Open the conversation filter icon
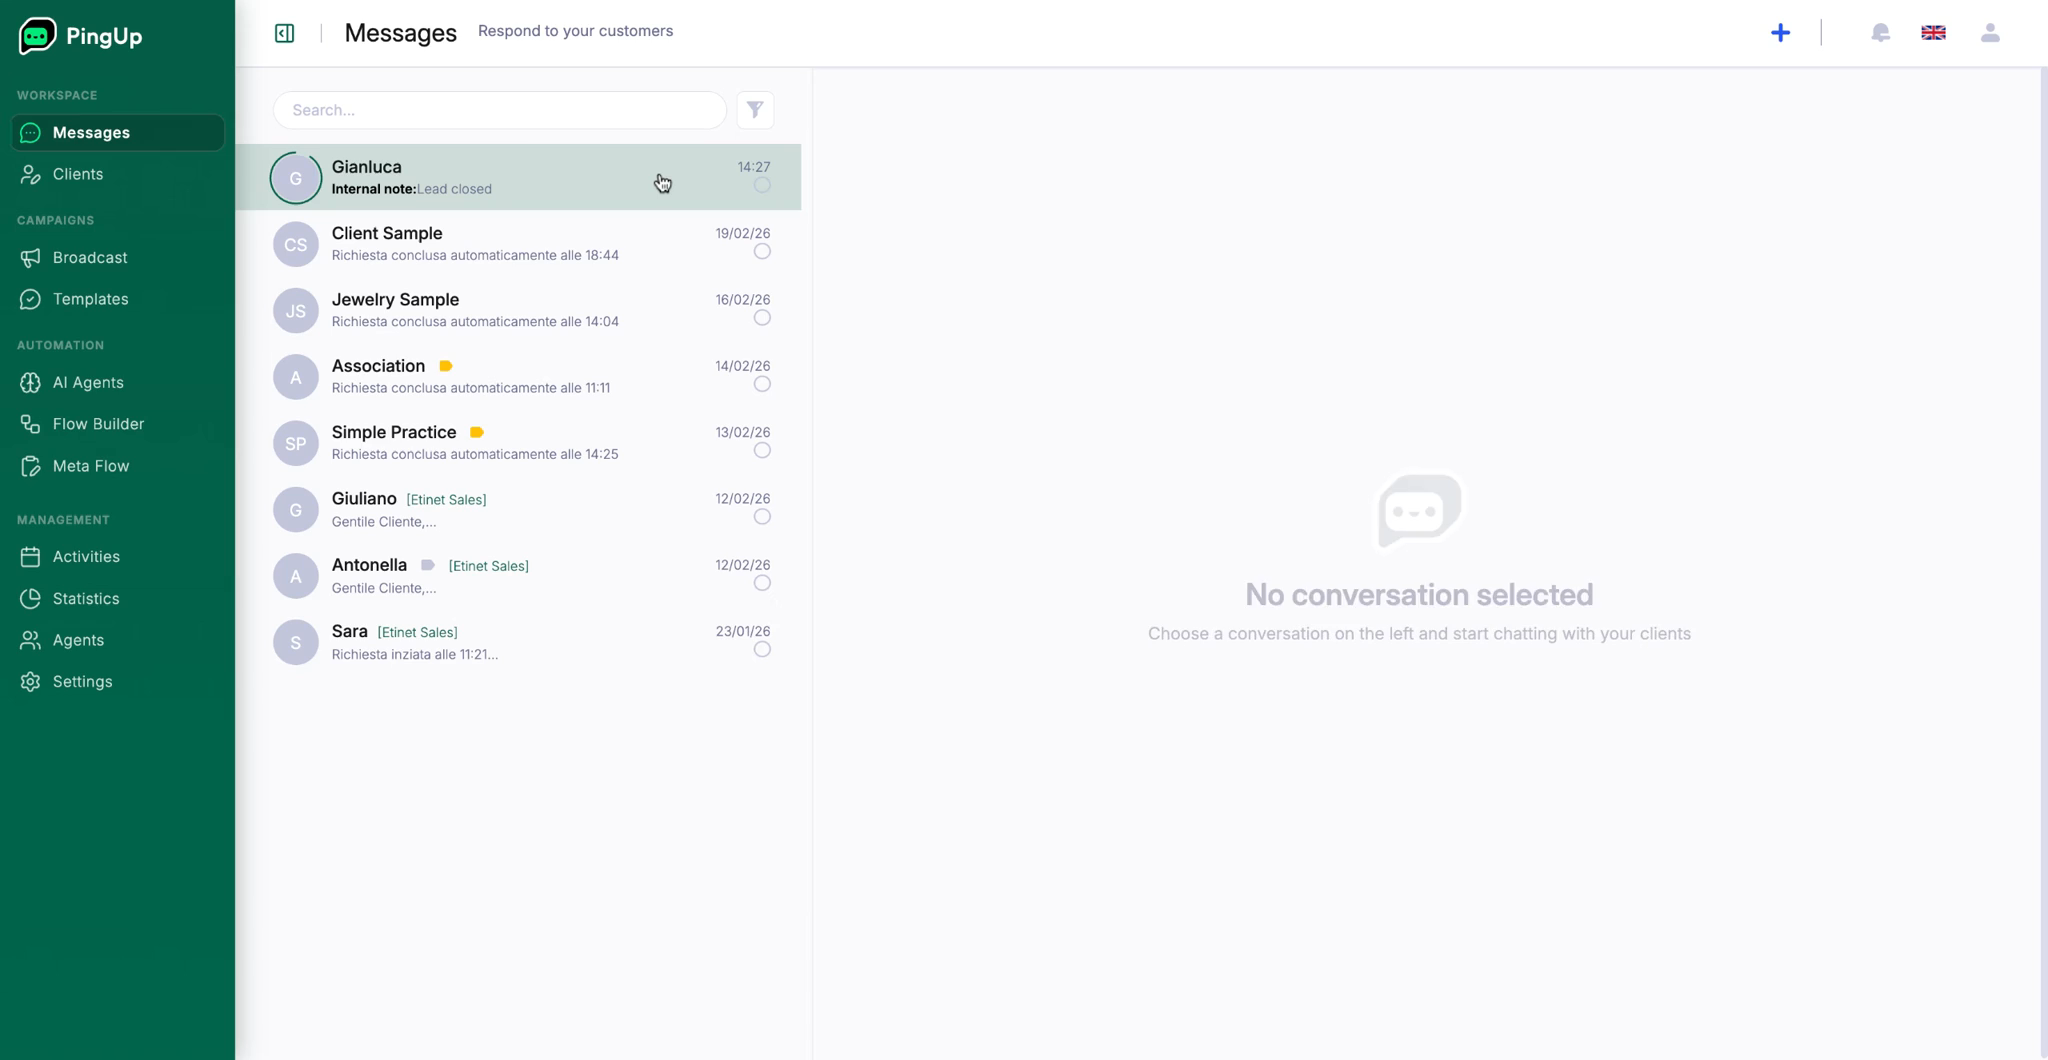The height and width of the screenshot is (1060, 2048). 755,110
